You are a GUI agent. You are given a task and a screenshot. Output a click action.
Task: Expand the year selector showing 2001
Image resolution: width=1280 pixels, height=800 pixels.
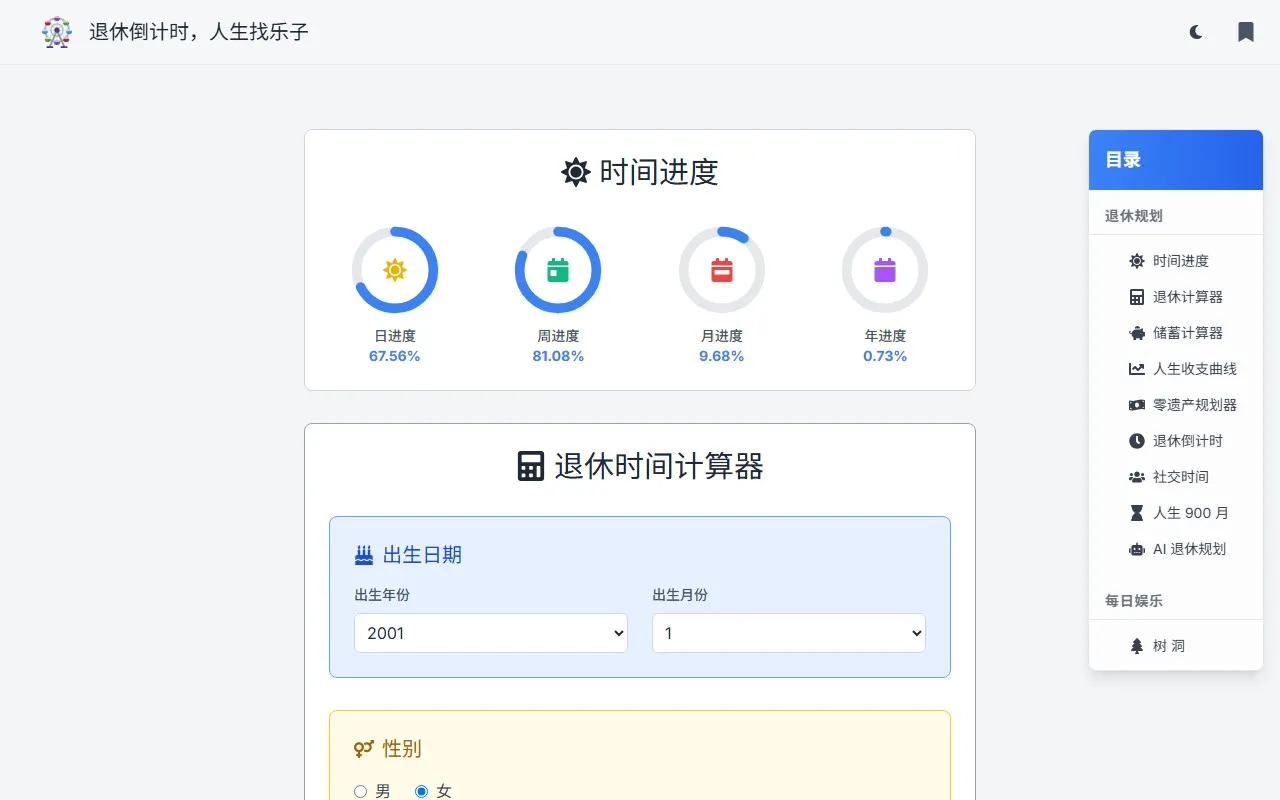click(490, 633)
